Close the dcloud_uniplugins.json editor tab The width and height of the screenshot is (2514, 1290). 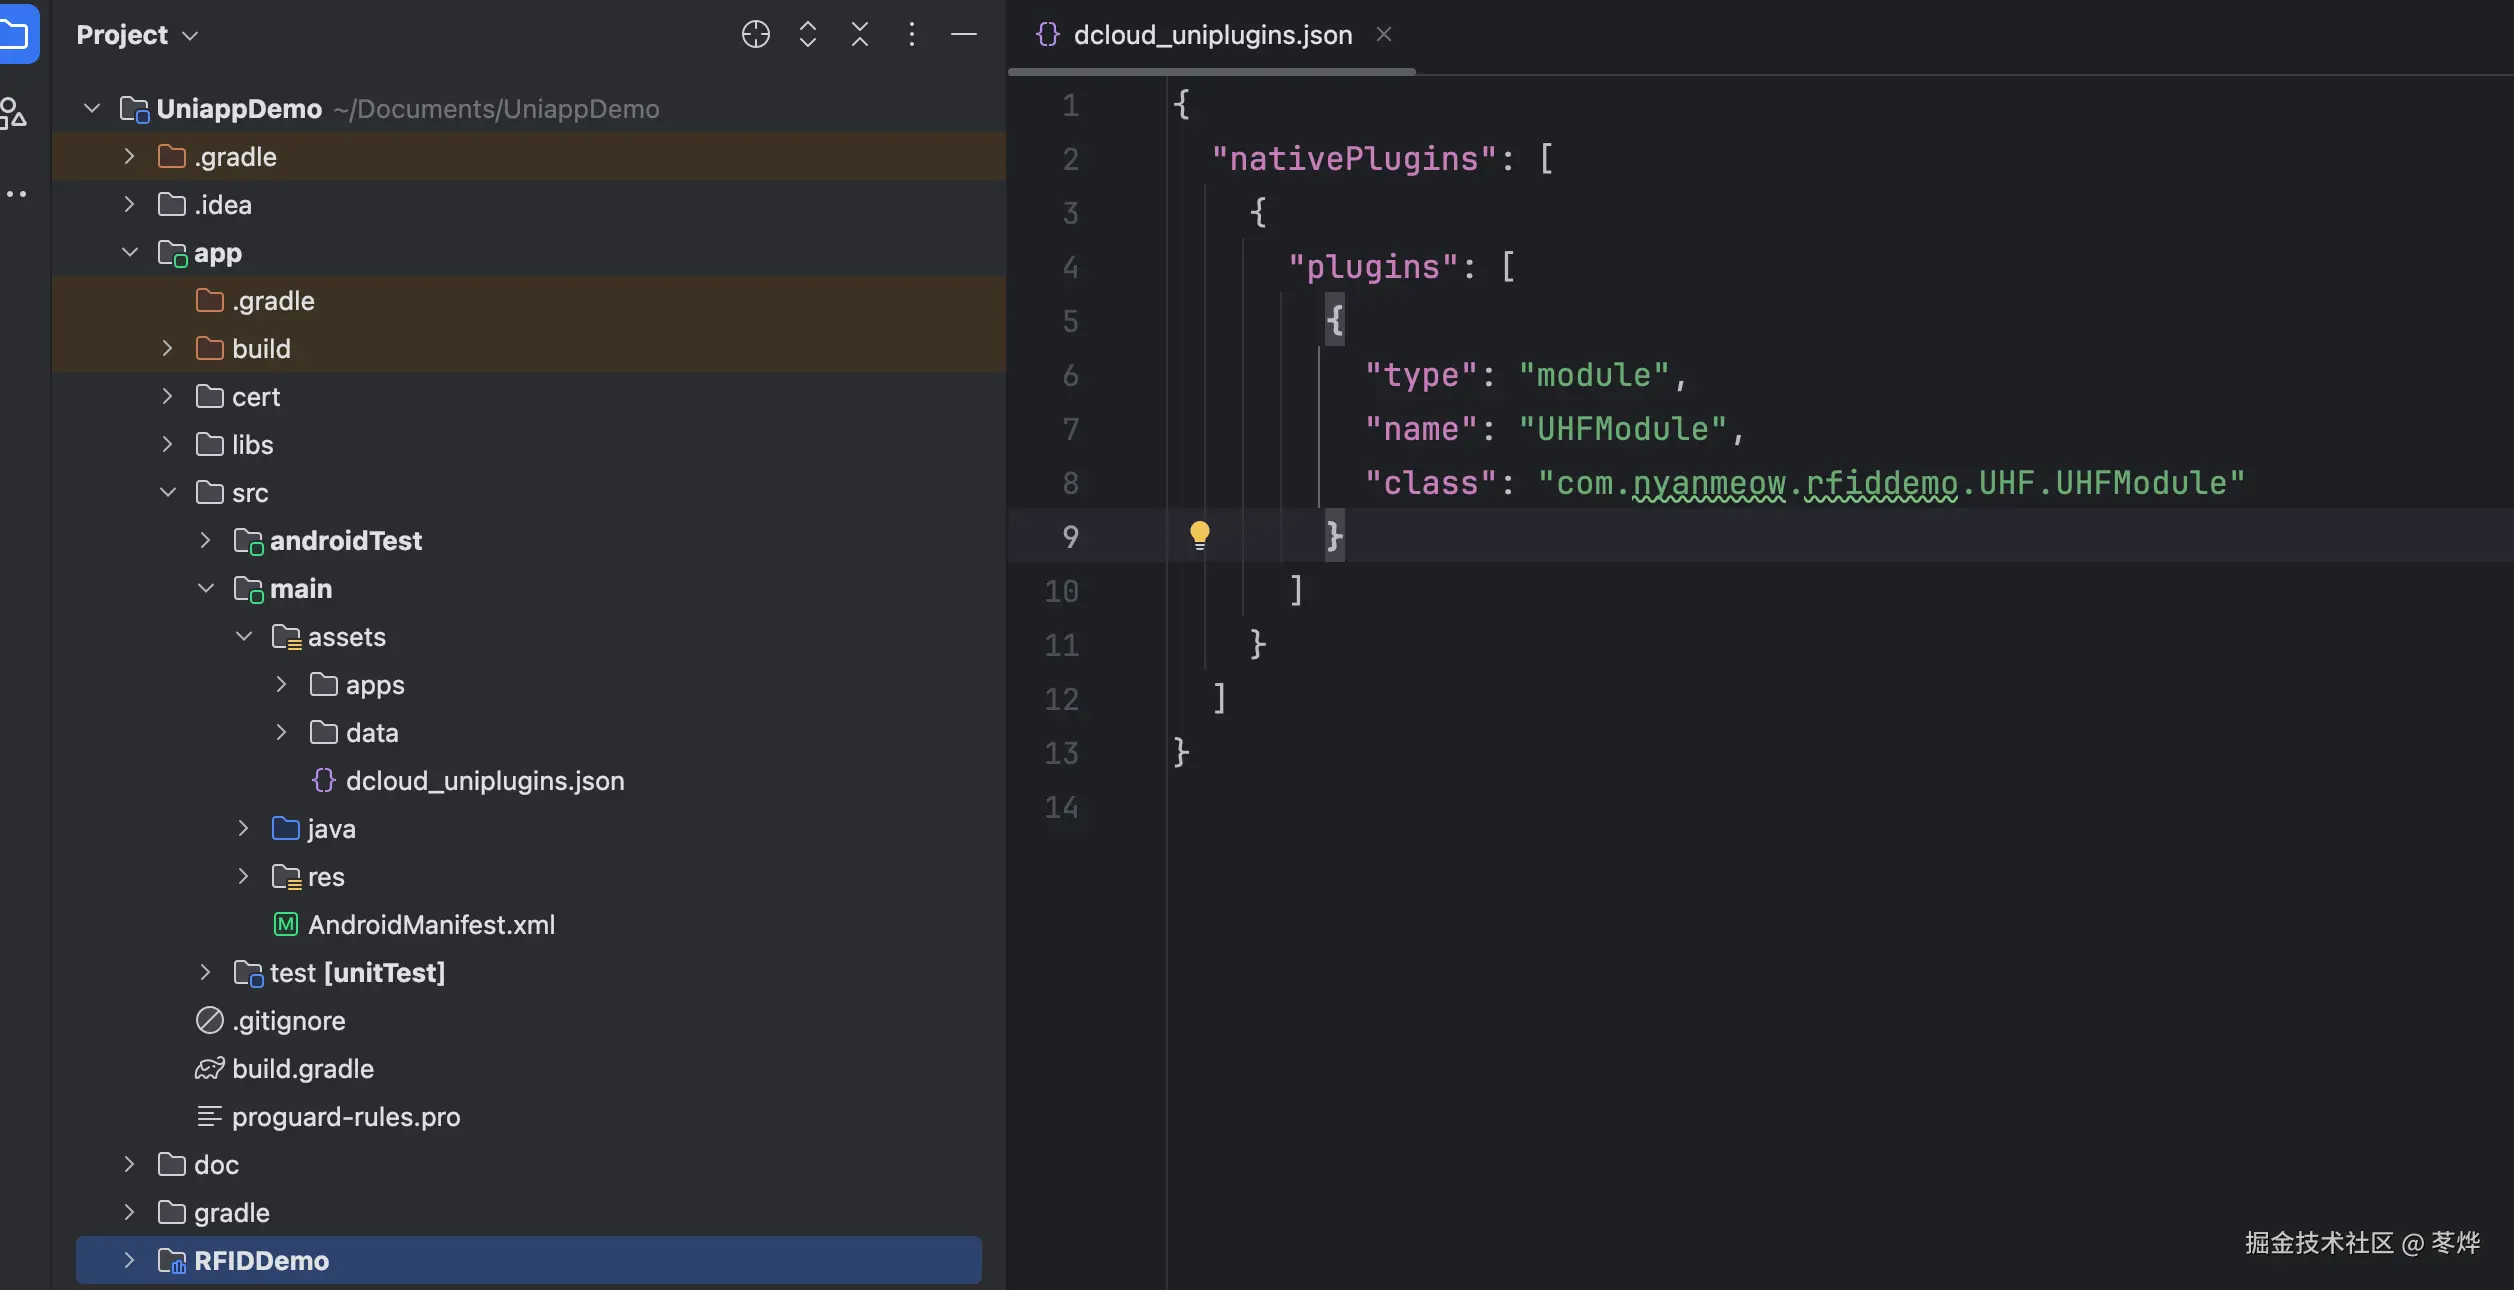(x=1384, y=35)
